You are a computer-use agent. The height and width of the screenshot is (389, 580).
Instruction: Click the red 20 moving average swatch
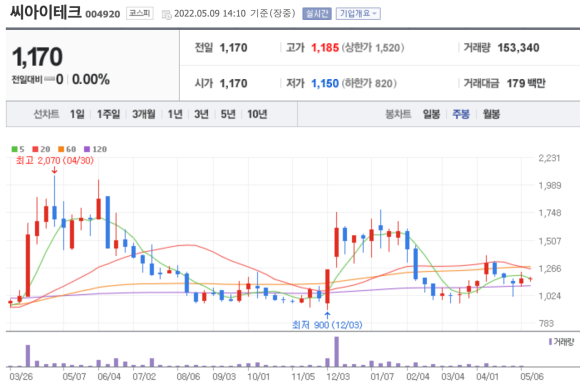(35, 149)
